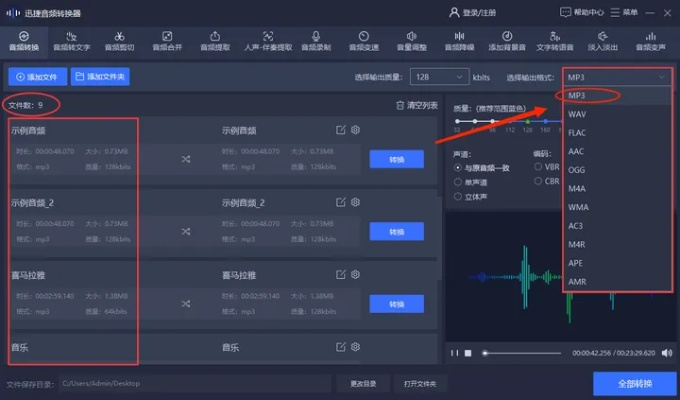Choose WMA from the format list

tap(617, 207)
